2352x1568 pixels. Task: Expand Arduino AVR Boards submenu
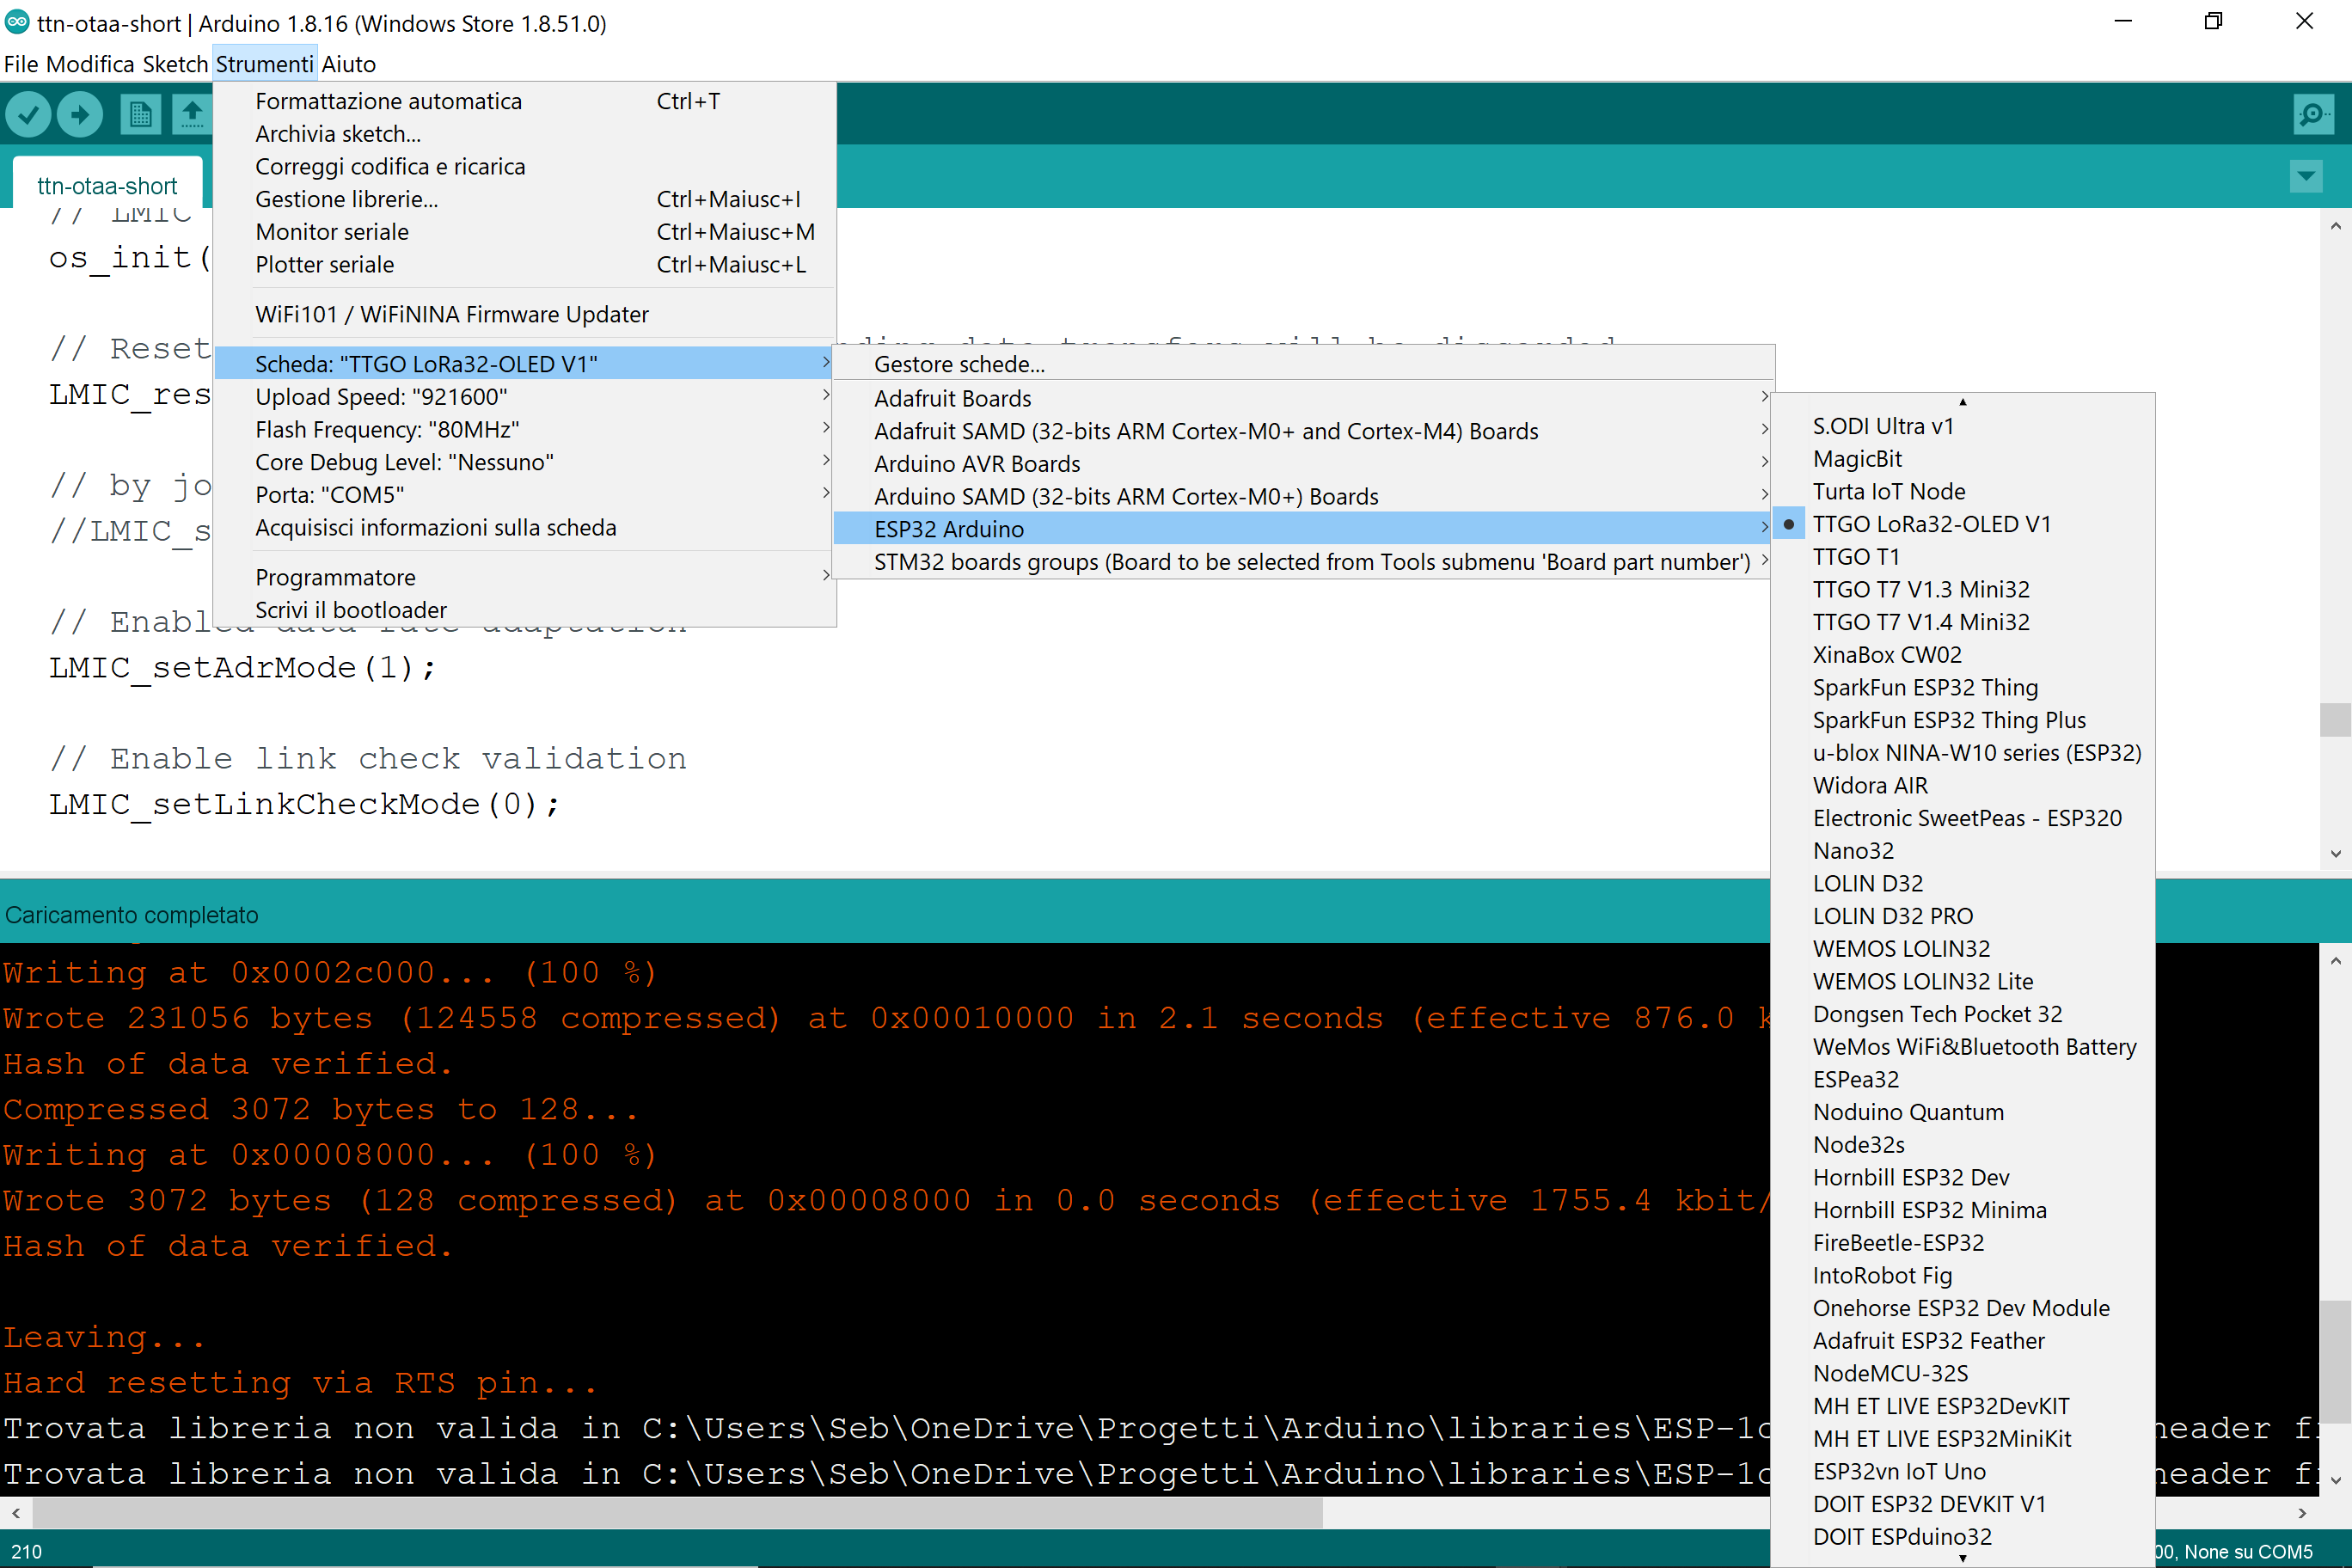click(x=1303, y=464)
